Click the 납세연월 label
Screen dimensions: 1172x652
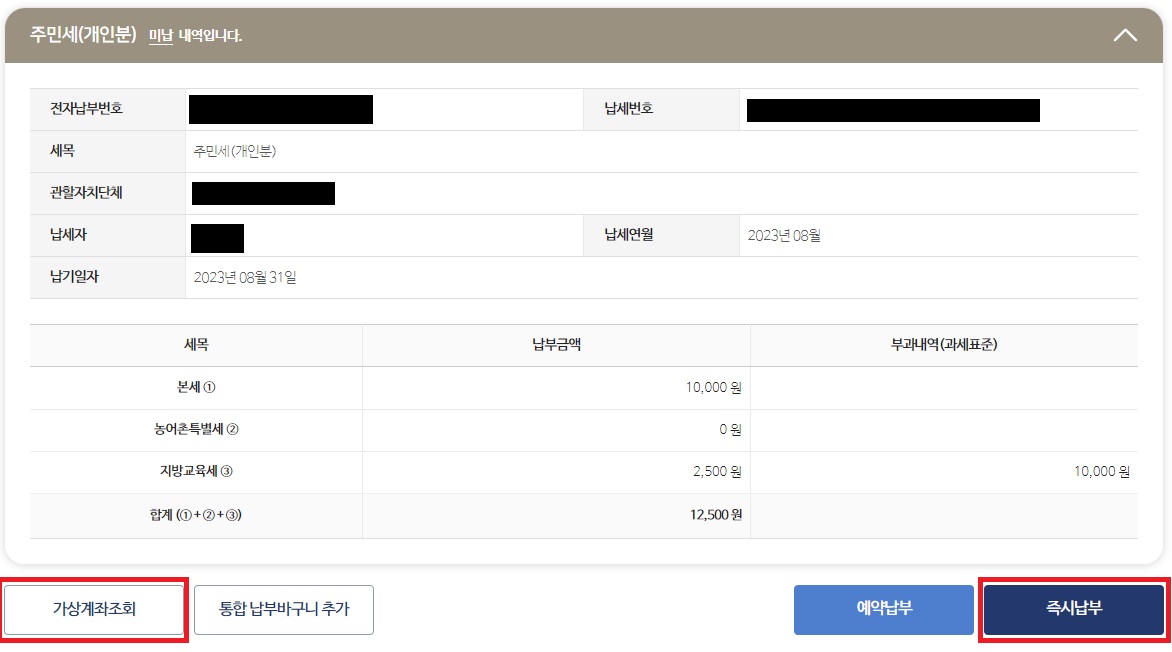[629, 235]
